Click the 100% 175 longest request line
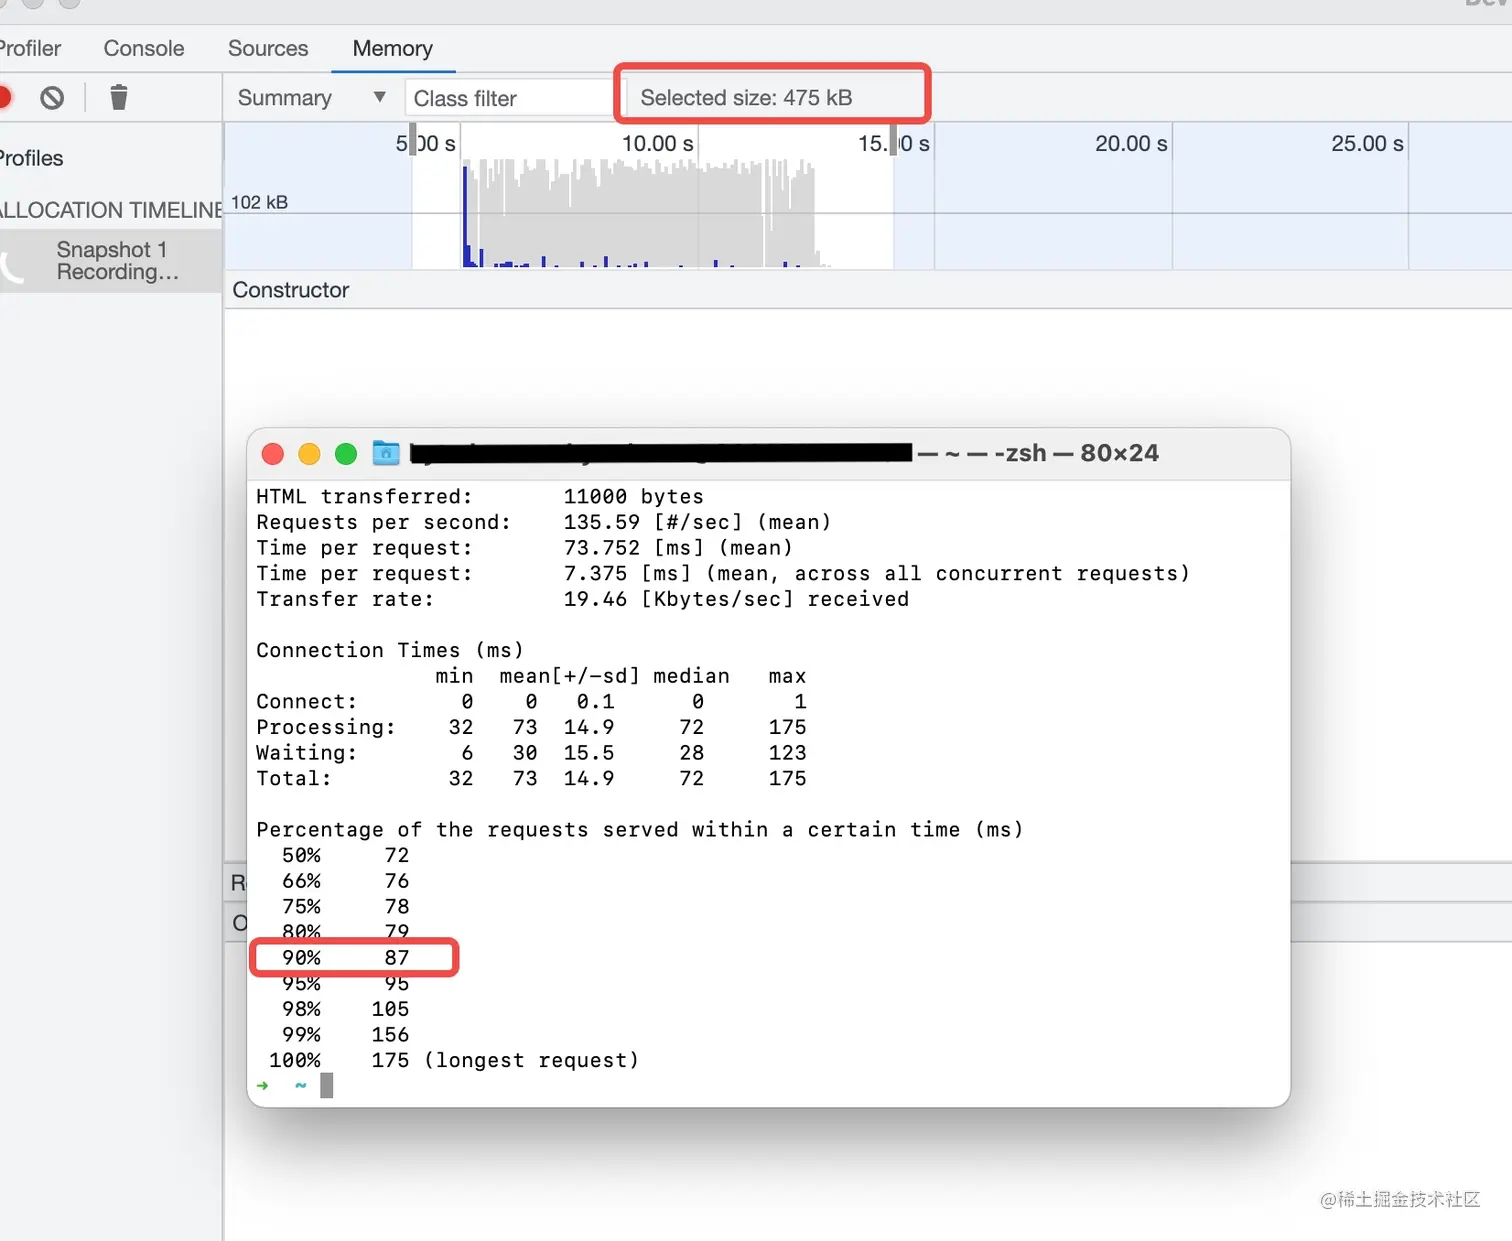The width and height of the screenshot is (1512, 1241). click(454, 1060)
